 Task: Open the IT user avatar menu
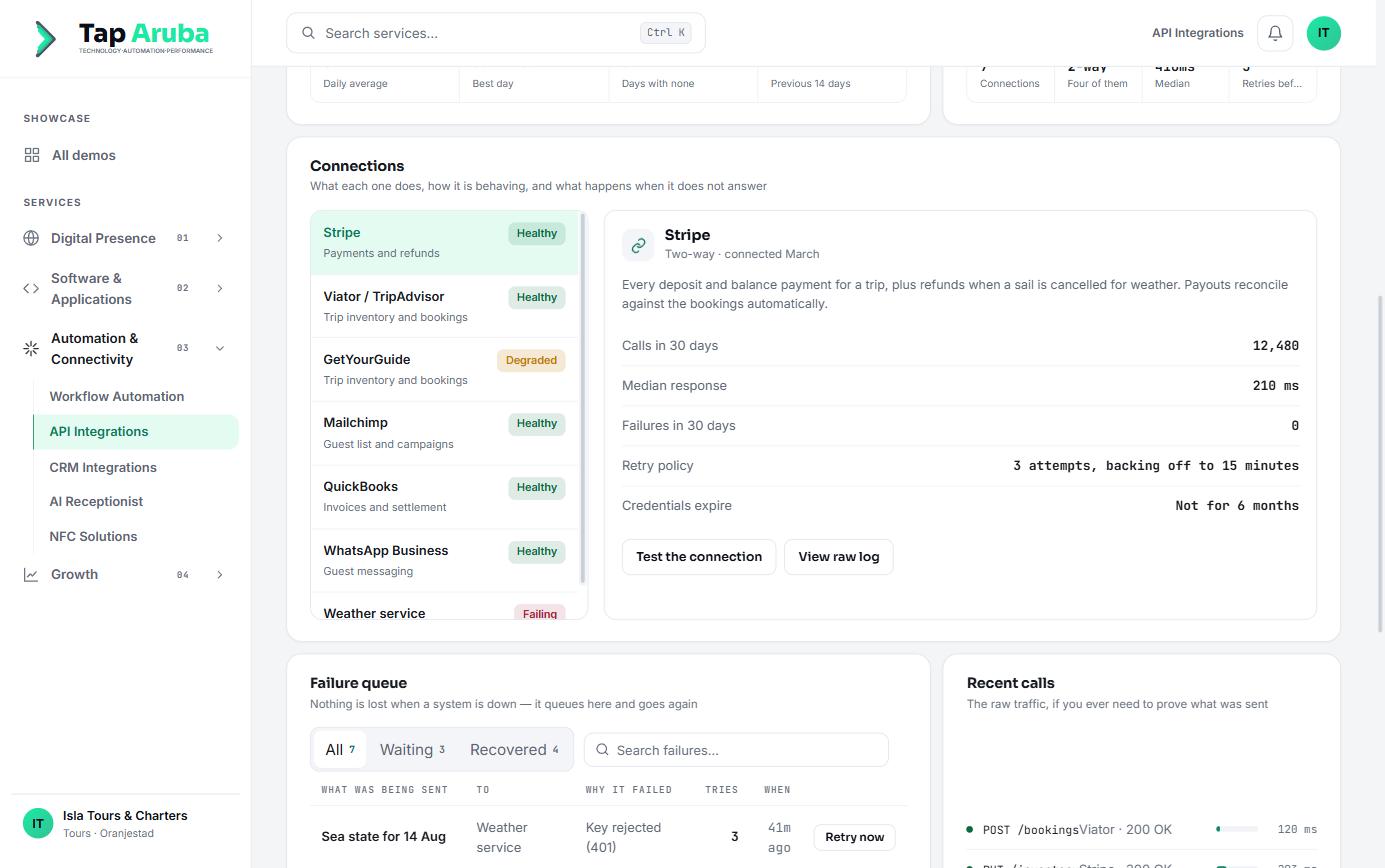[1324, 33]
